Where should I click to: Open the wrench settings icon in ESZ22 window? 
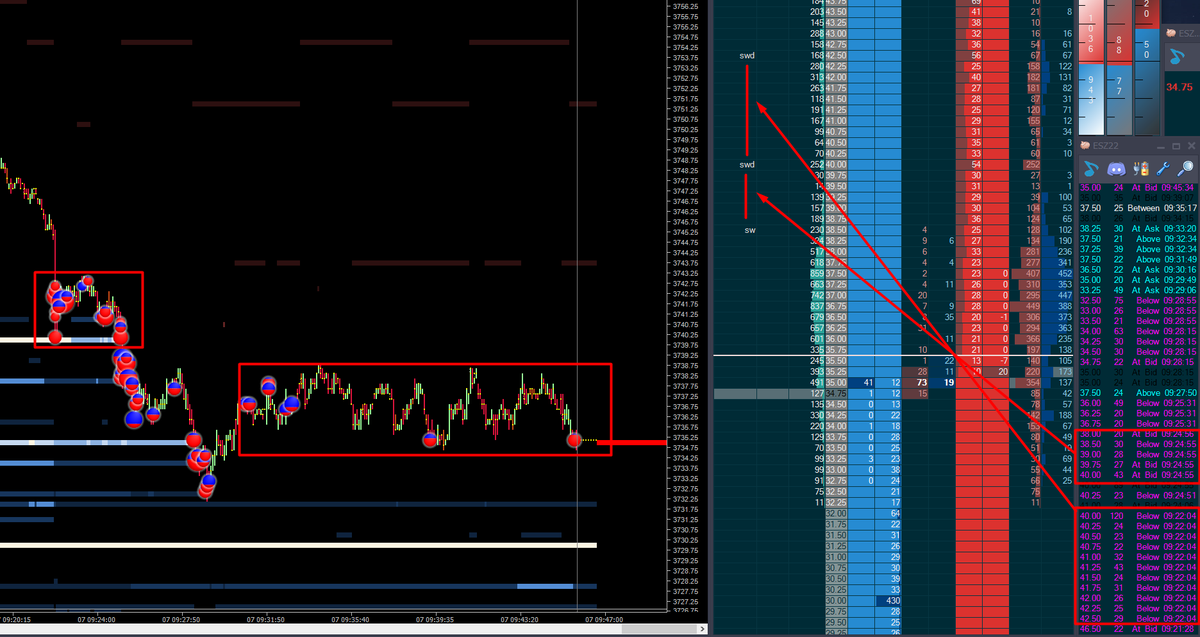(1163, 169)
